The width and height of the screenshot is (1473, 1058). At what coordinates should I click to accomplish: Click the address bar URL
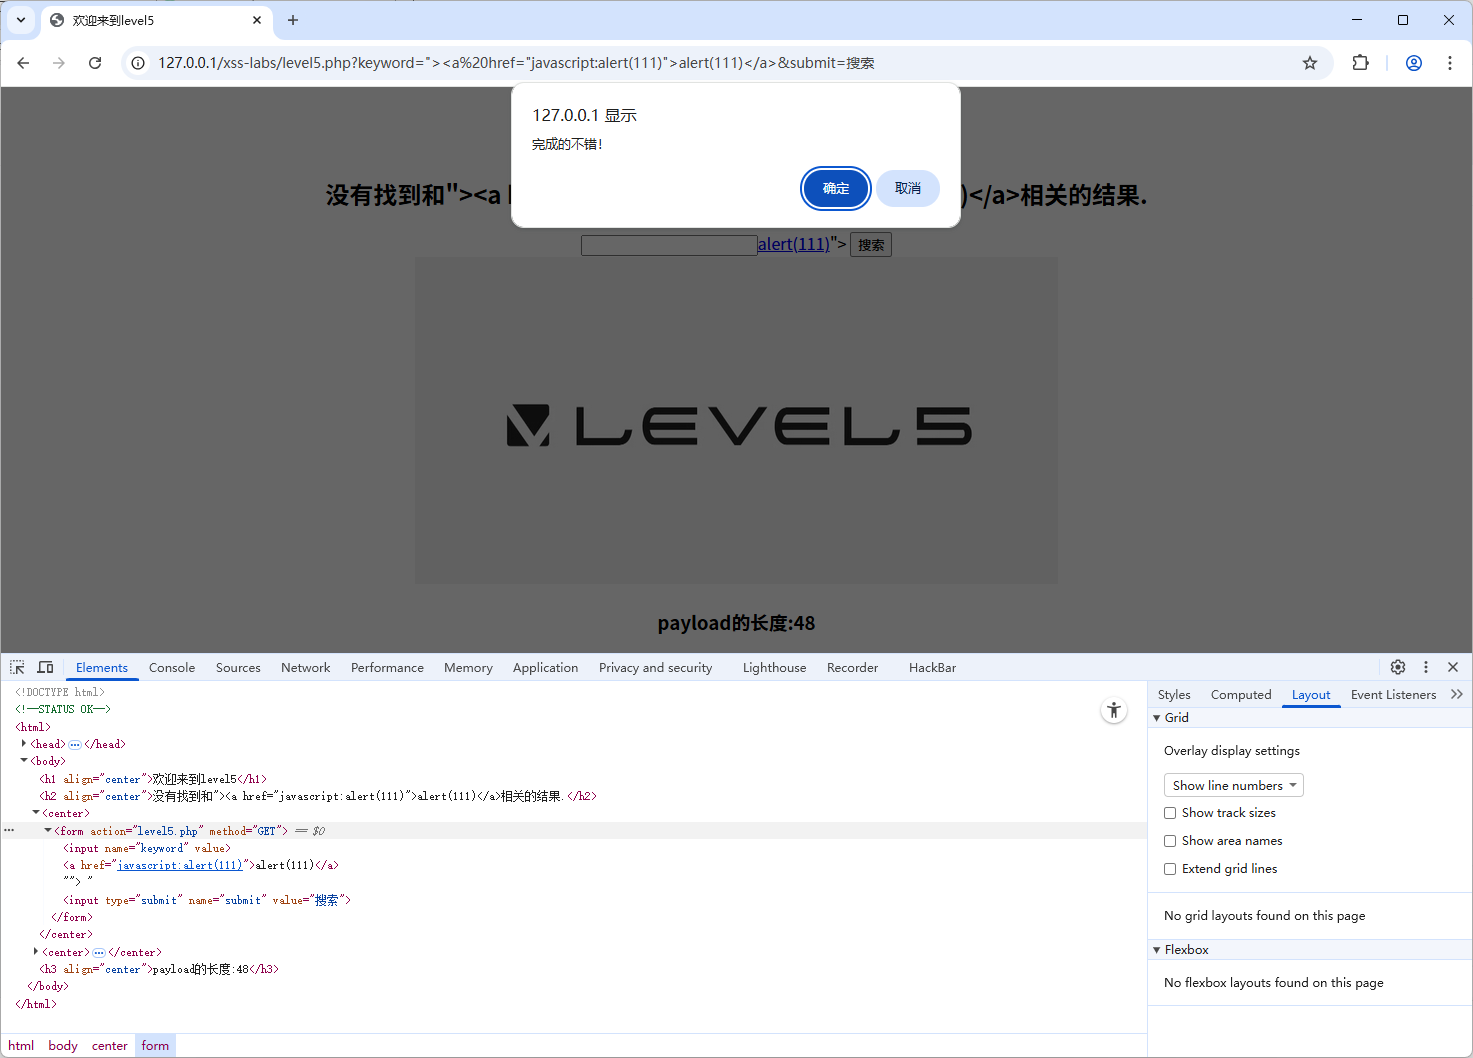coord(516,63)
